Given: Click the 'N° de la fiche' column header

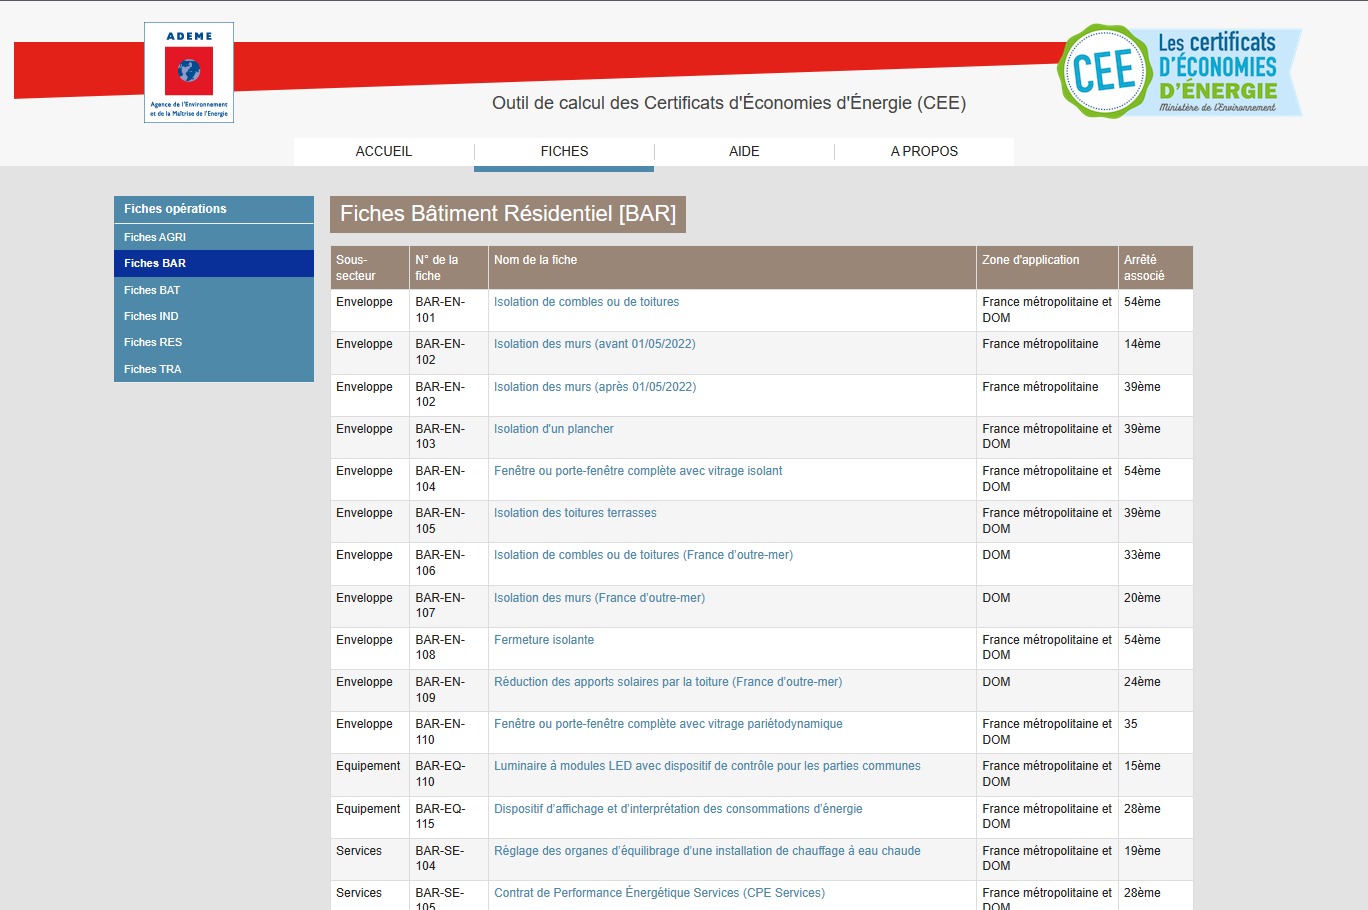Looking at the screenshot, I should click(x=449, y=268).
